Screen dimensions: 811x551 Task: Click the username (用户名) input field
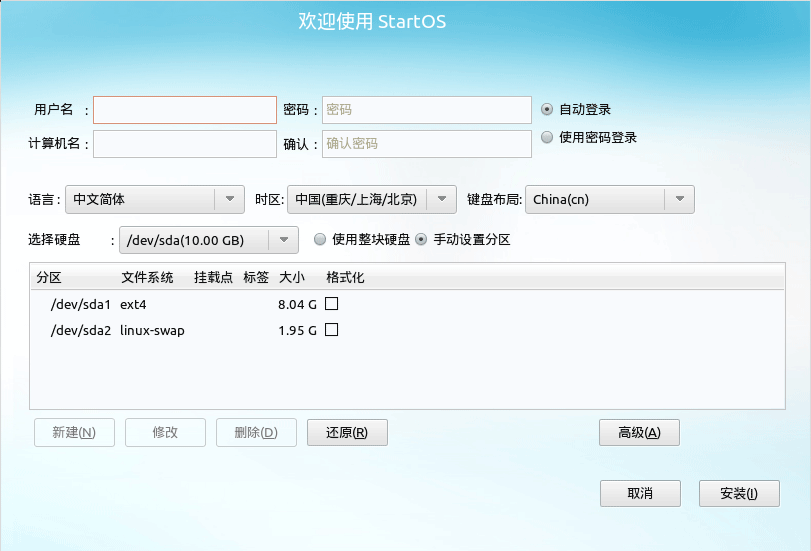click(x=185, y=110)
